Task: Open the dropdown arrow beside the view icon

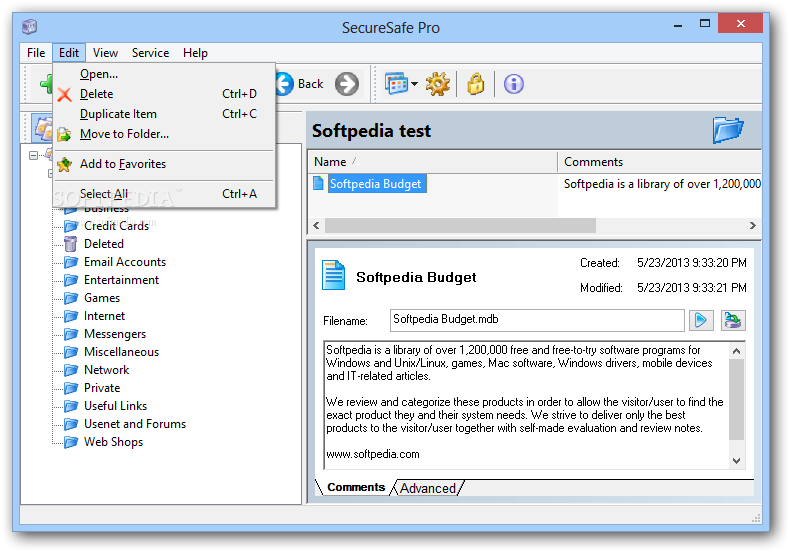Action: tap(414, 84)
